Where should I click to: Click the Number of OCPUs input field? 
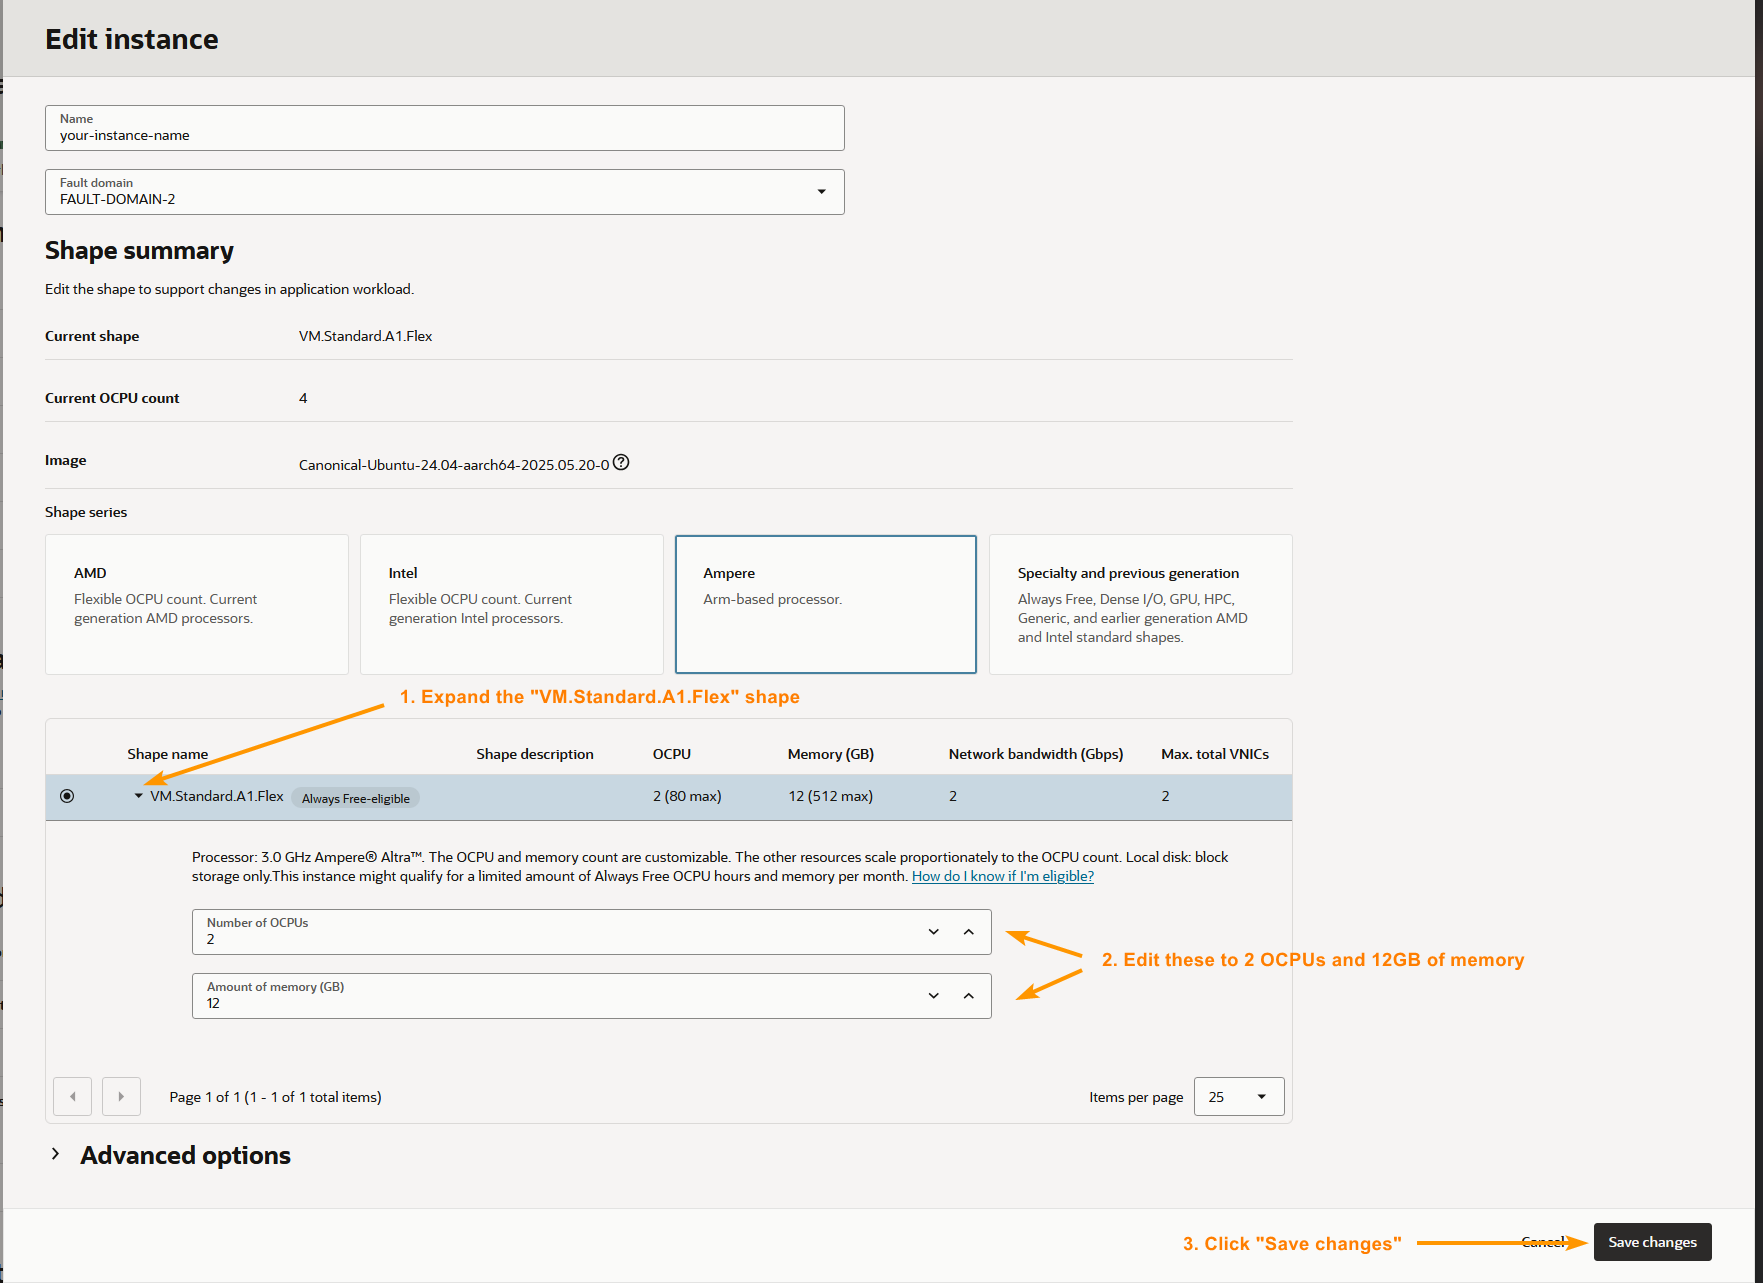[x=592, y=932]
